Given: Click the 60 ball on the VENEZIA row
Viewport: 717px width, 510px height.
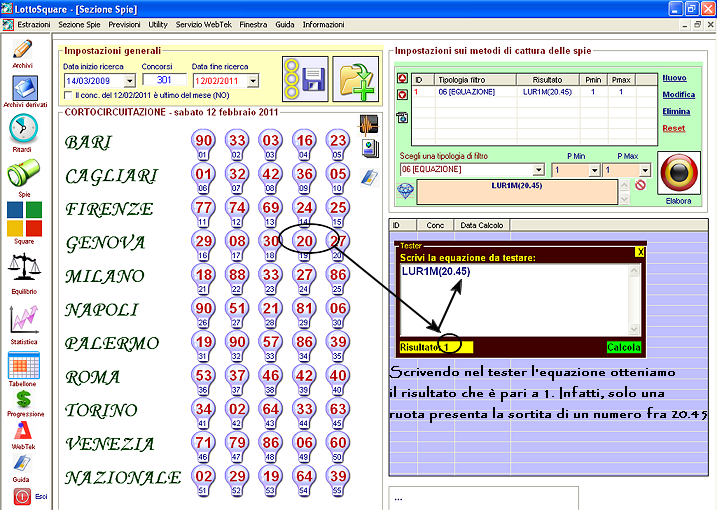Looking at the screenshot, I should point(338,442).
